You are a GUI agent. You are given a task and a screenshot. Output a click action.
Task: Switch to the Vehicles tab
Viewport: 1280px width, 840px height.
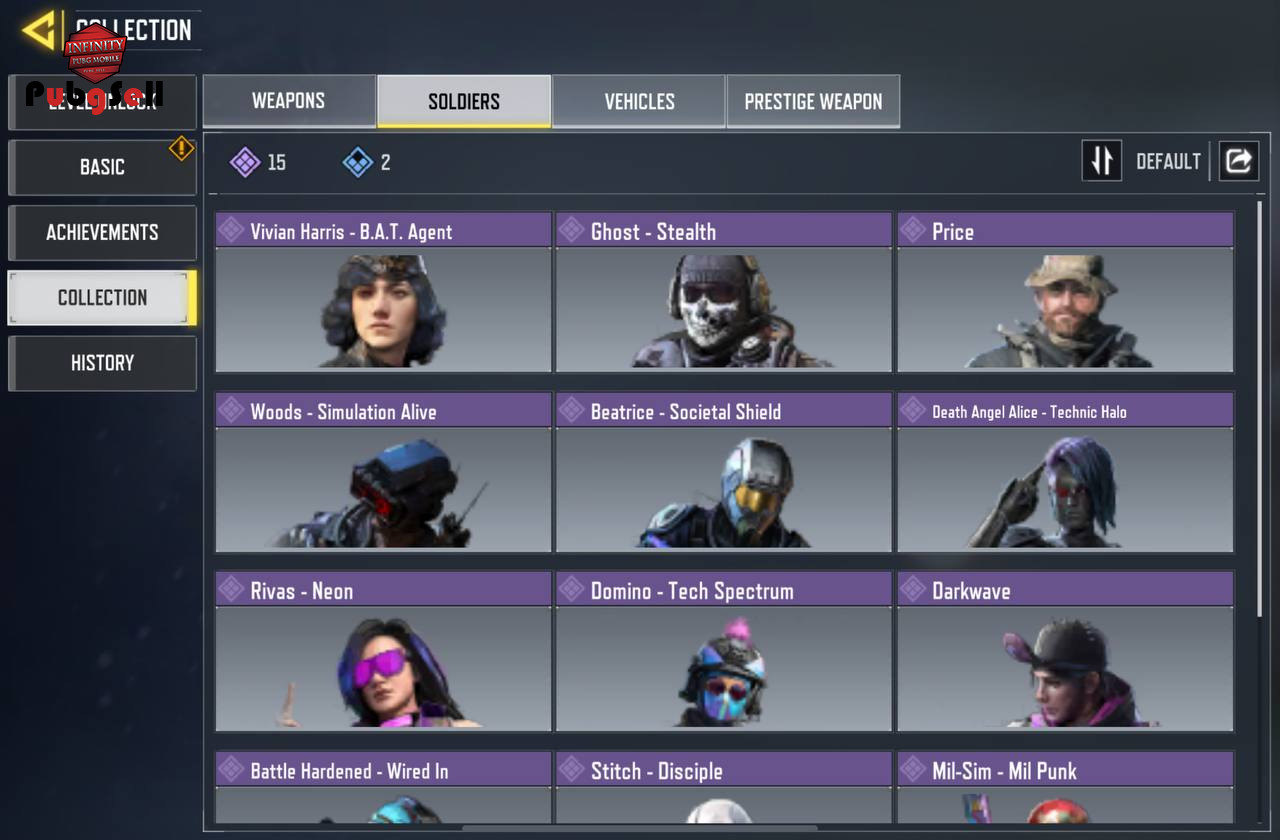click(x=639, y=101)
